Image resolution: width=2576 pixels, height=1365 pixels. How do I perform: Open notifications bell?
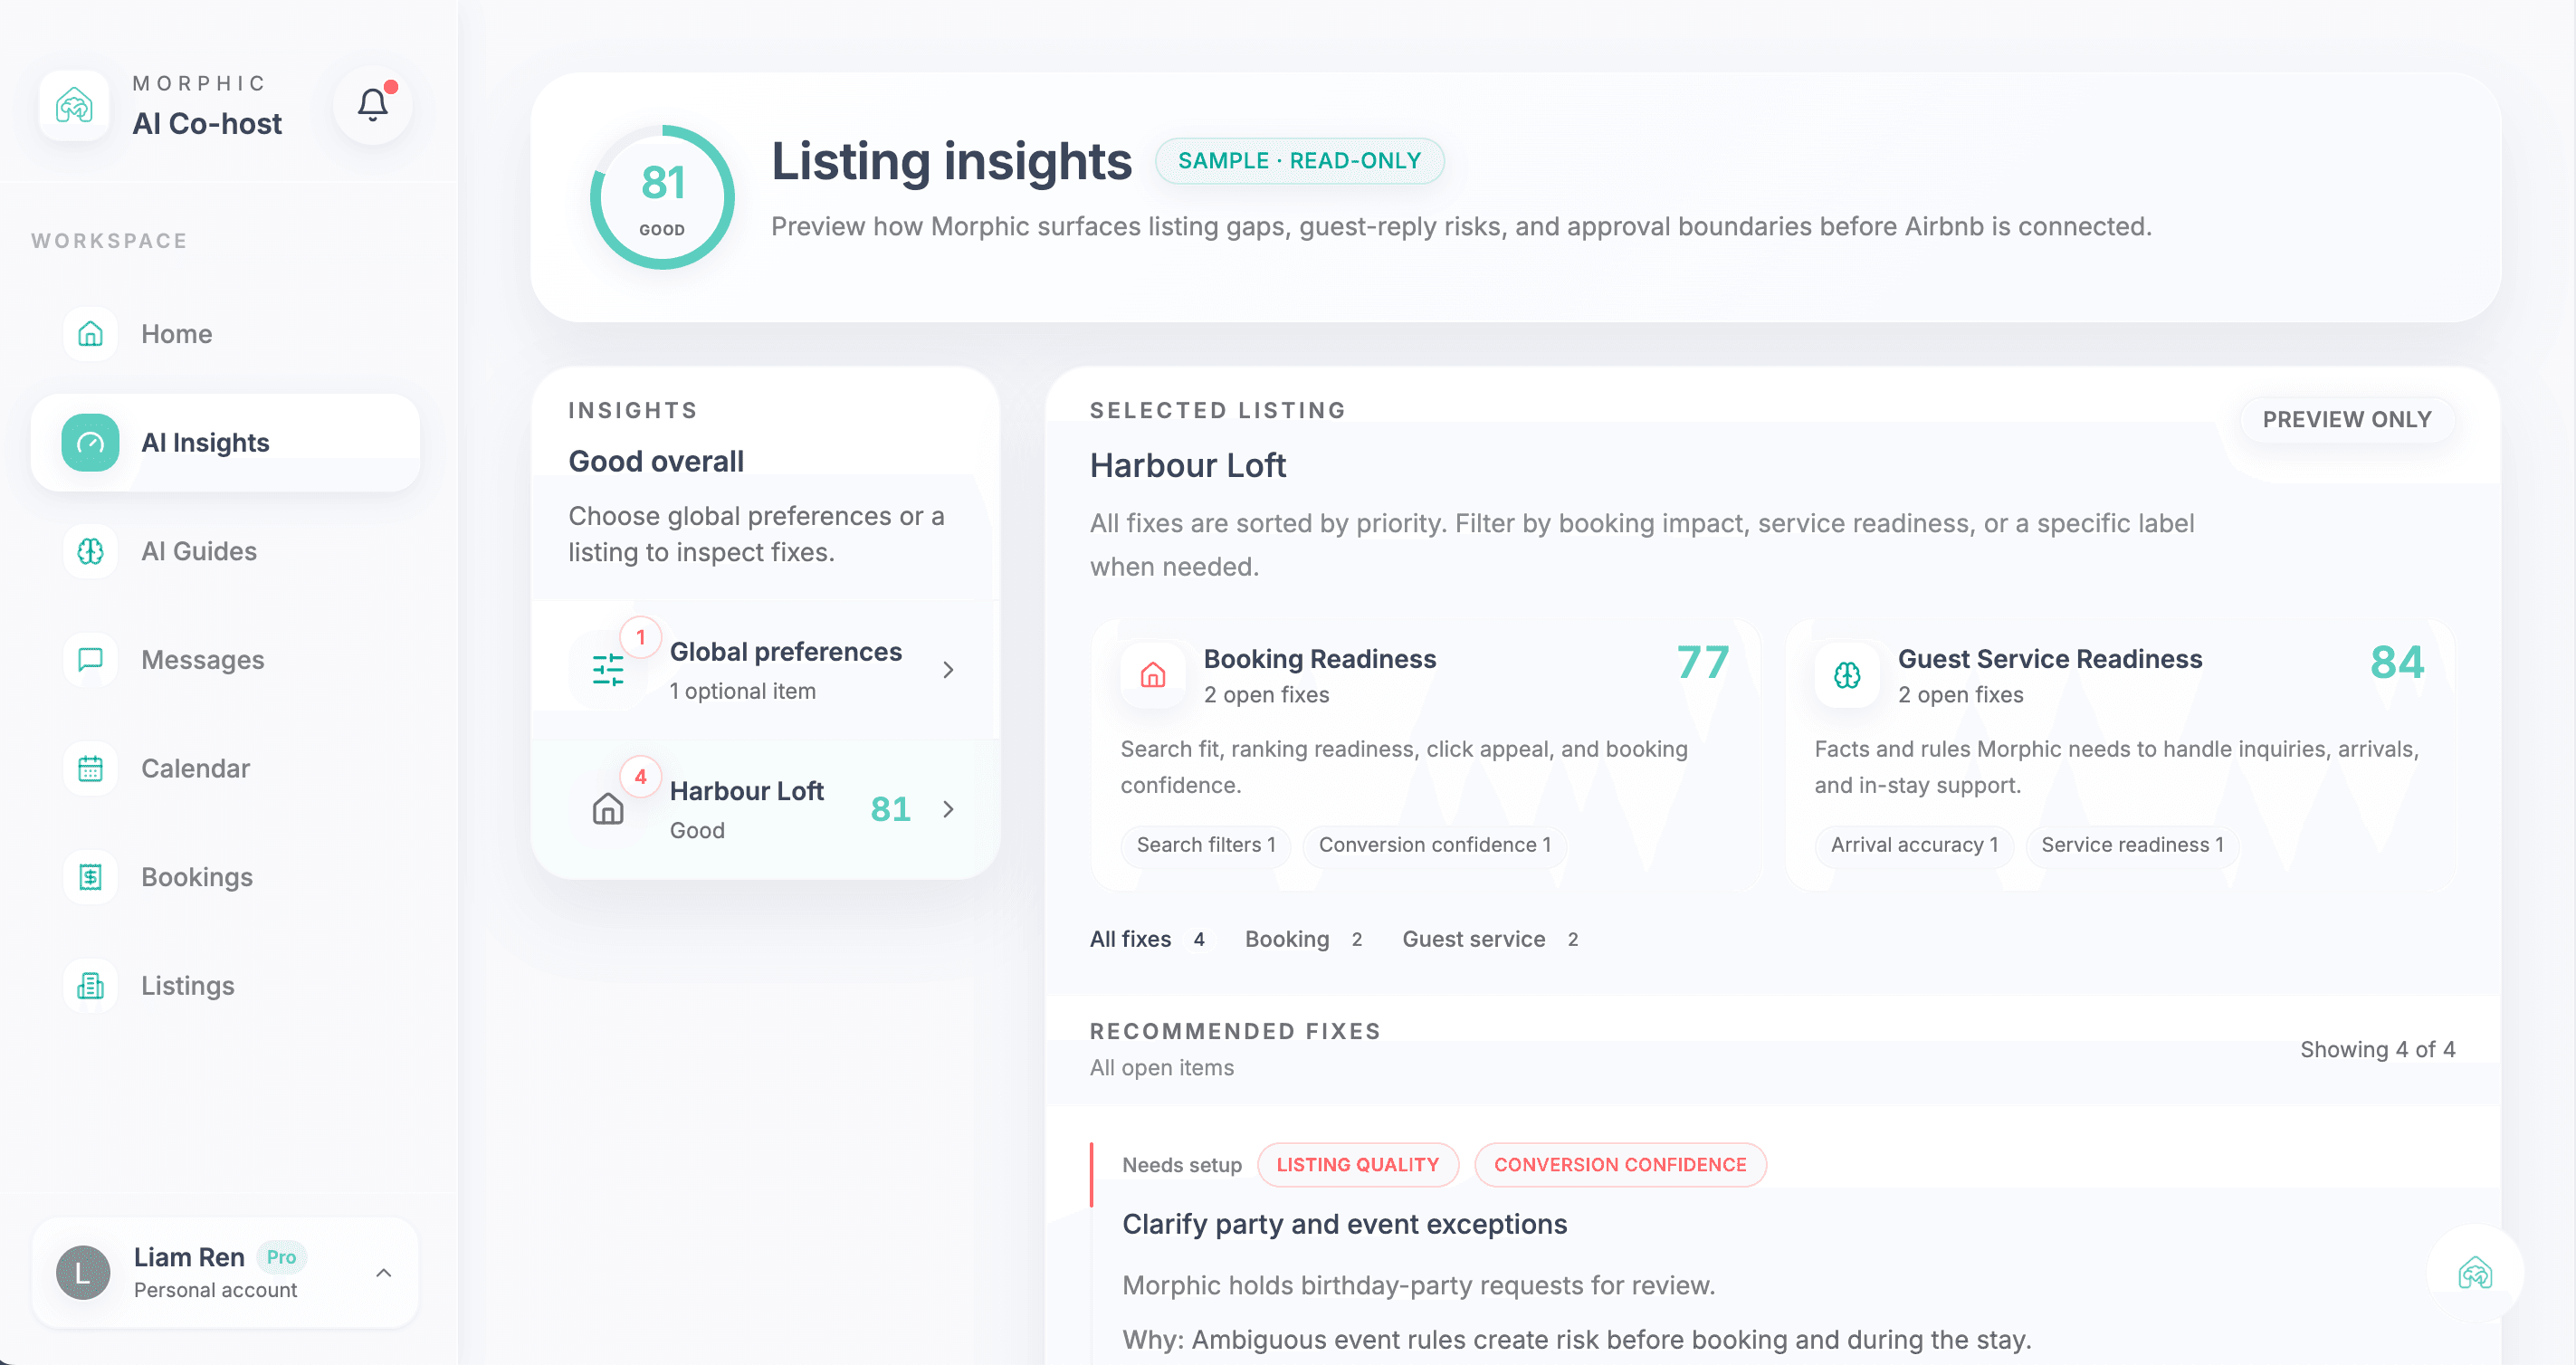coord(373,105)
